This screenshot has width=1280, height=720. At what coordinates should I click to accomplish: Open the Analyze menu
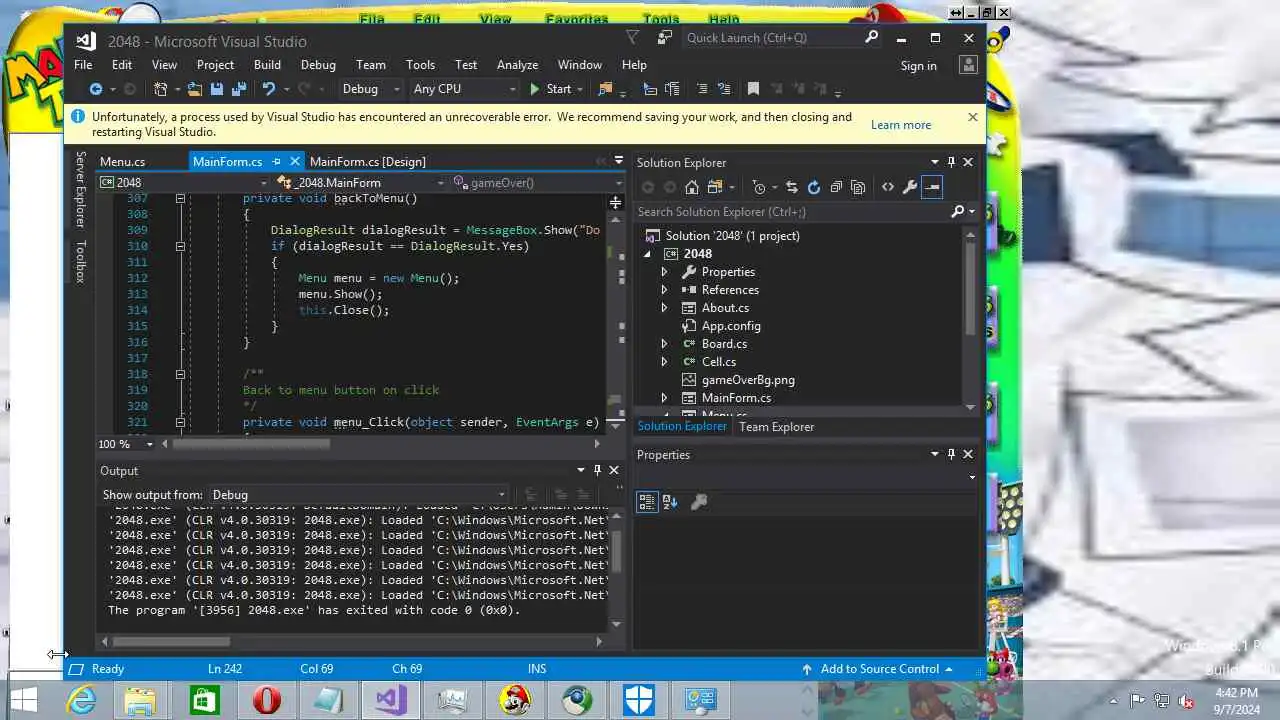click(518, 65)
